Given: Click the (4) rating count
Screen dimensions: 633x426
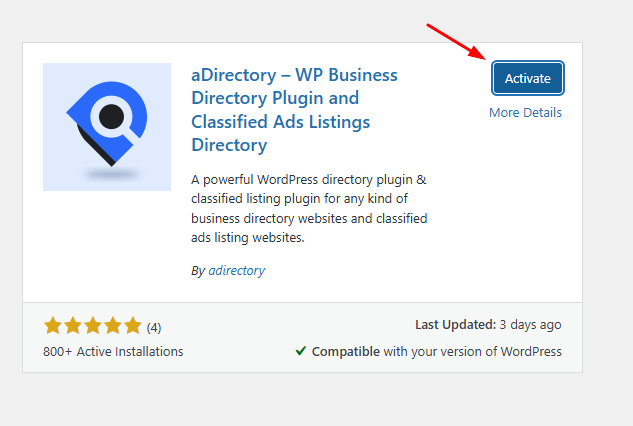Looking at the screenshot, I should [x=154, y=327].
